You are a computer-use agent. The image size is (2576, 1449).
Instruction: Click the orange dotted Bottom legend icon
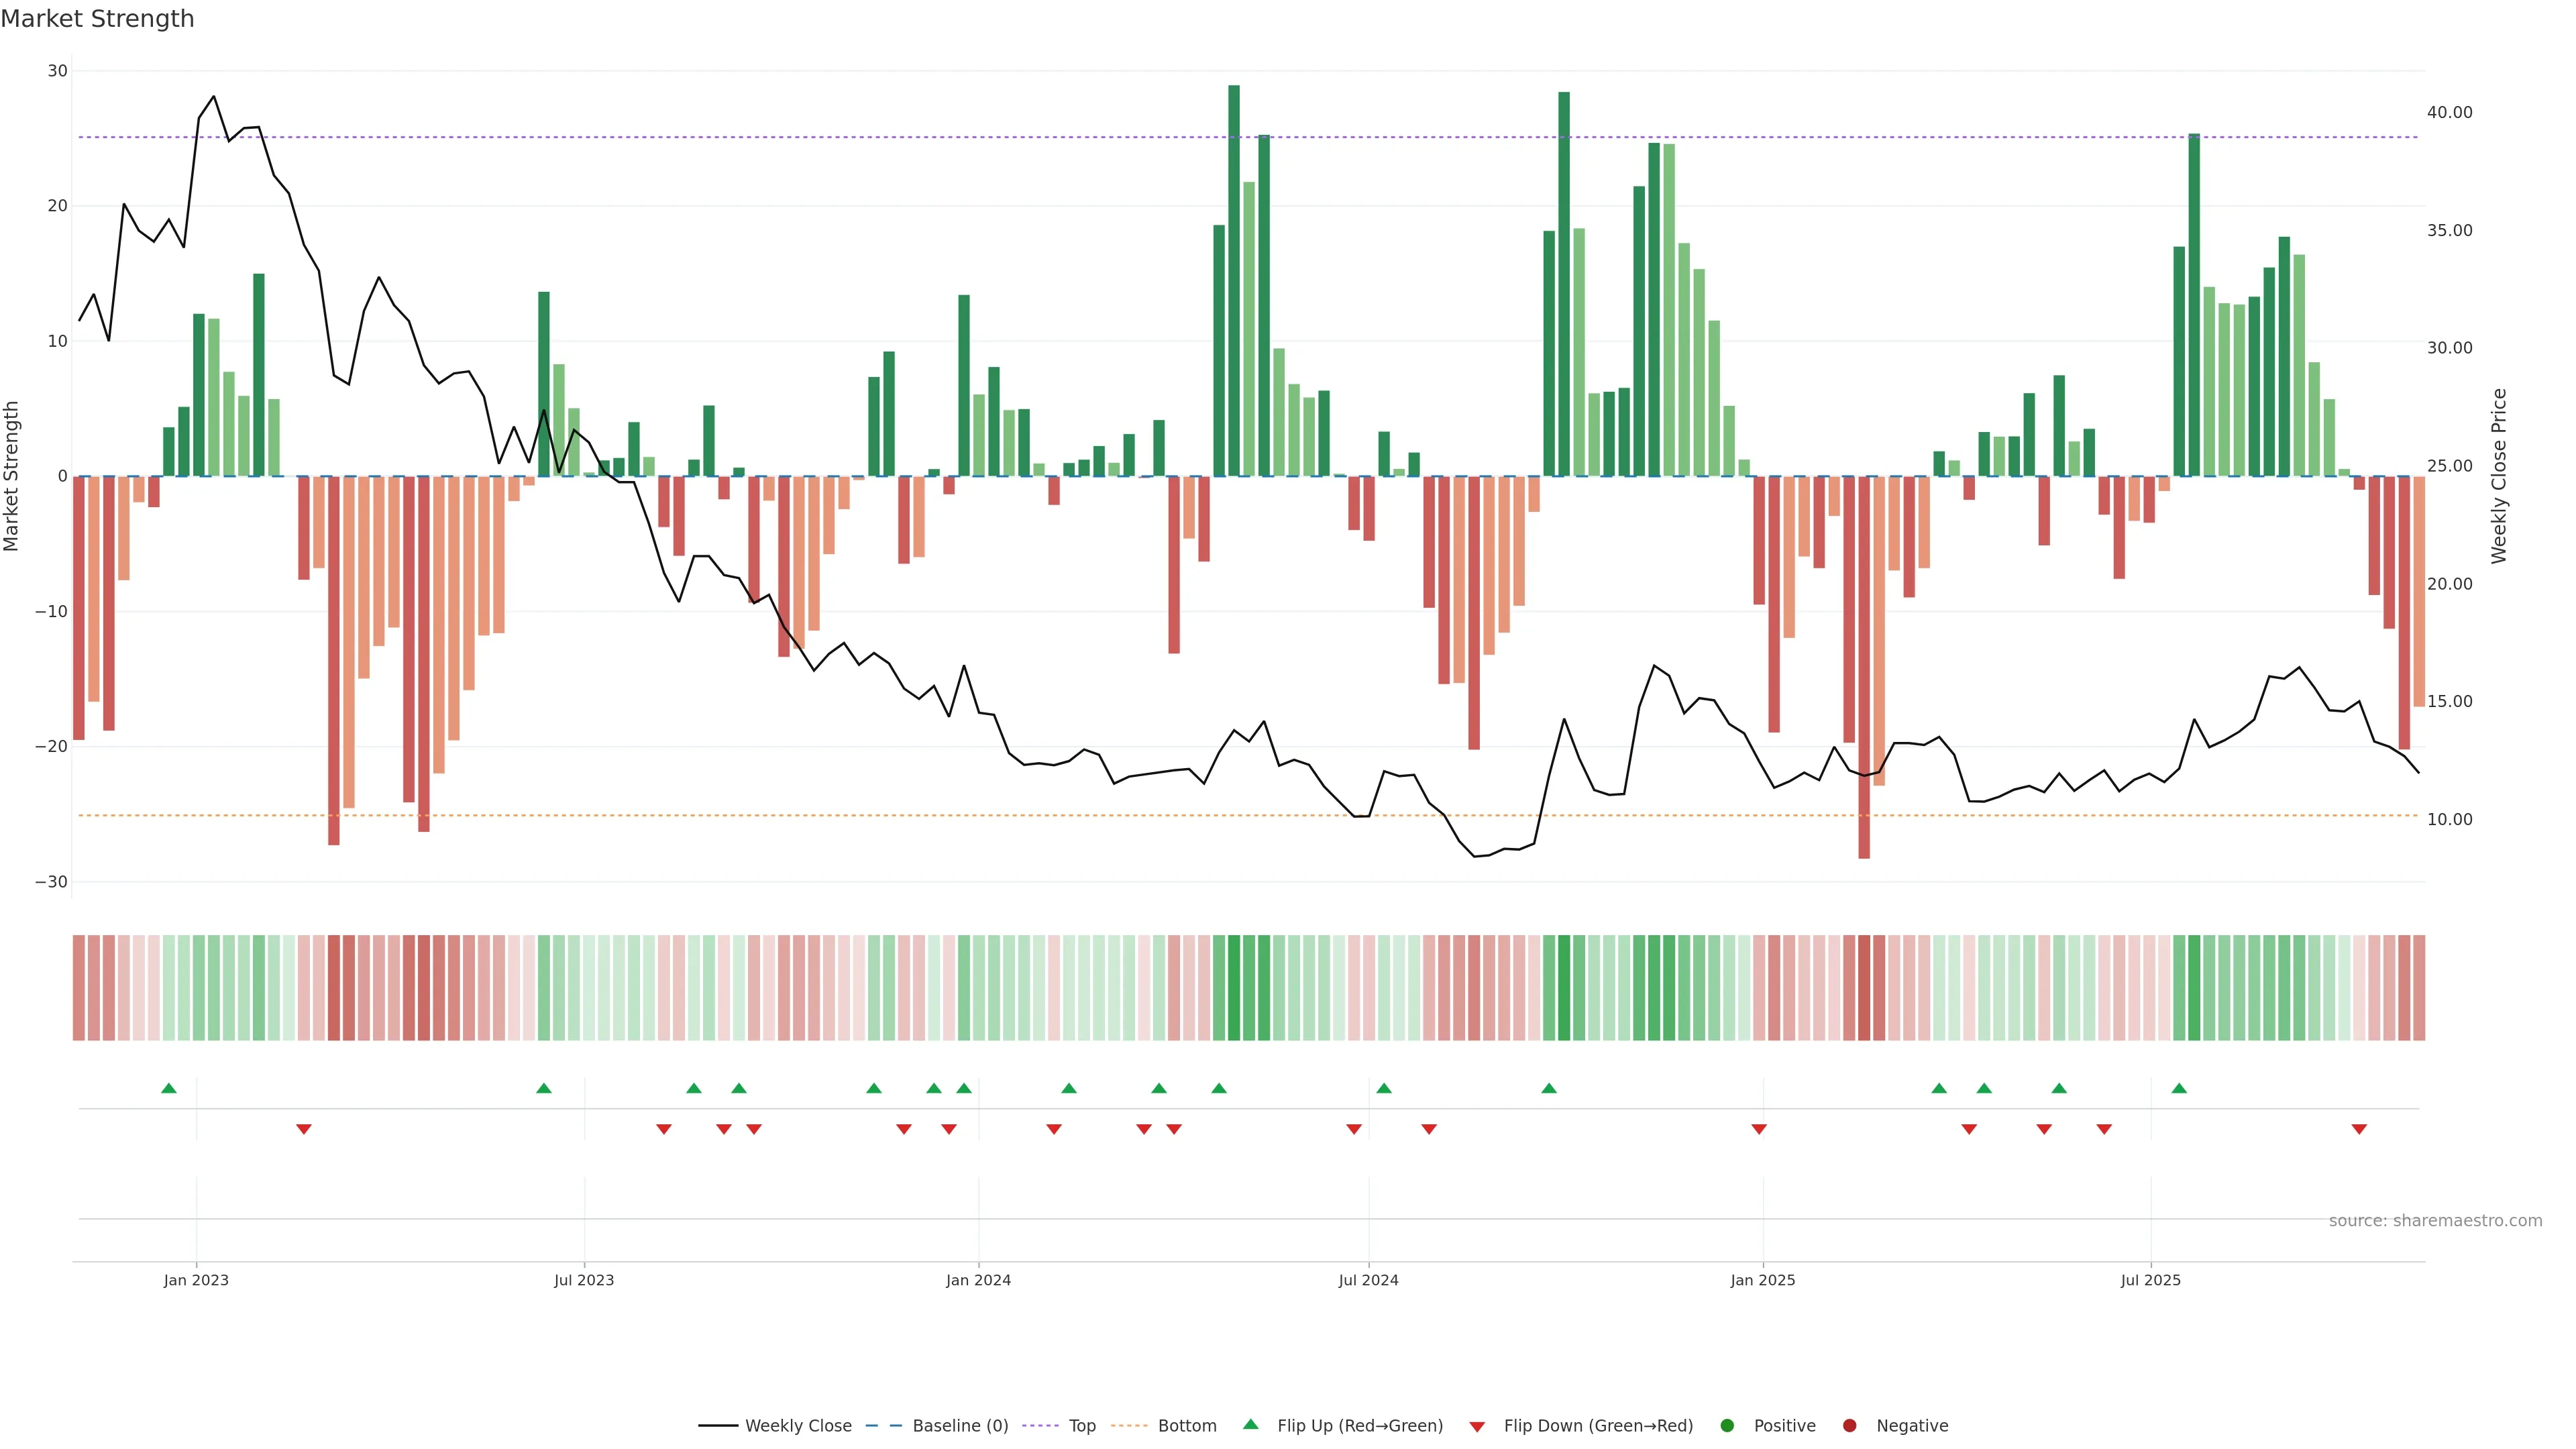[x=1129, y=1425]
